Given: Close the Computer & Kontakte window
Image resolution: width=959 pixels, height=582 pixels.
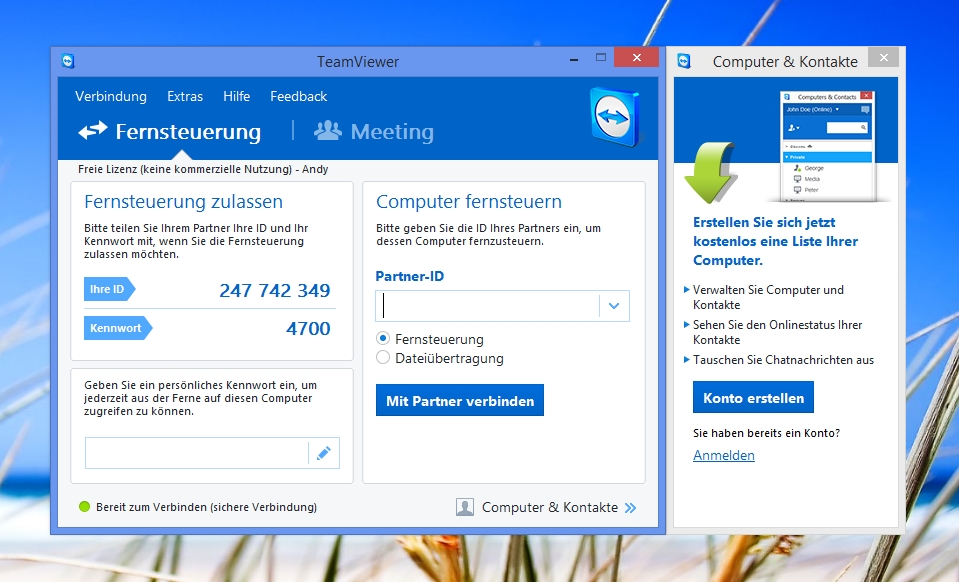Looking at the screenshot, I should (x=883, y=57).
